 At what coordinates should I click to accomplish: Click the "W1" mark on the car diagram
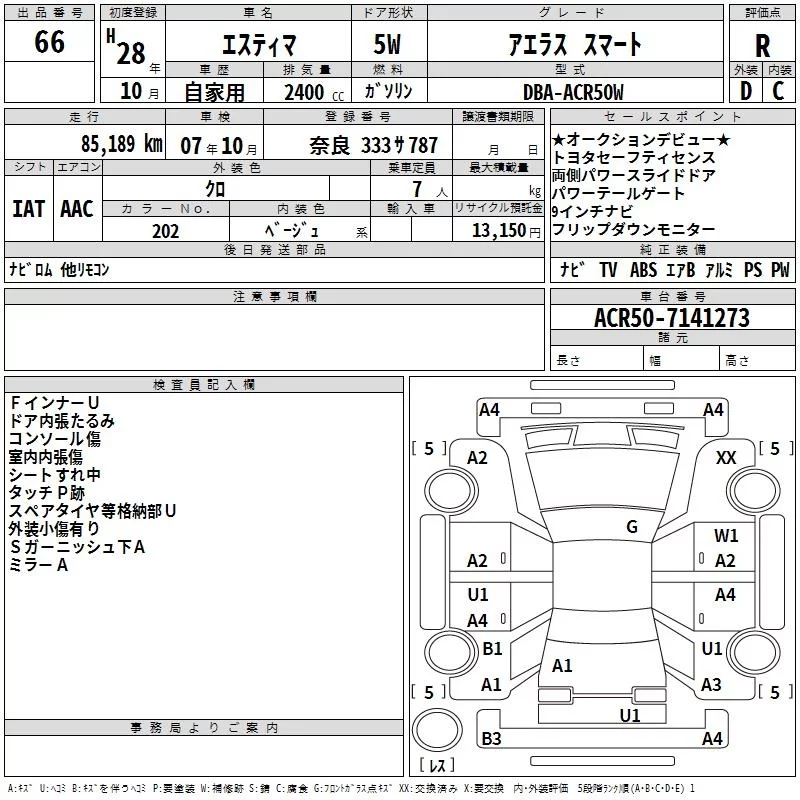[726, 536]
